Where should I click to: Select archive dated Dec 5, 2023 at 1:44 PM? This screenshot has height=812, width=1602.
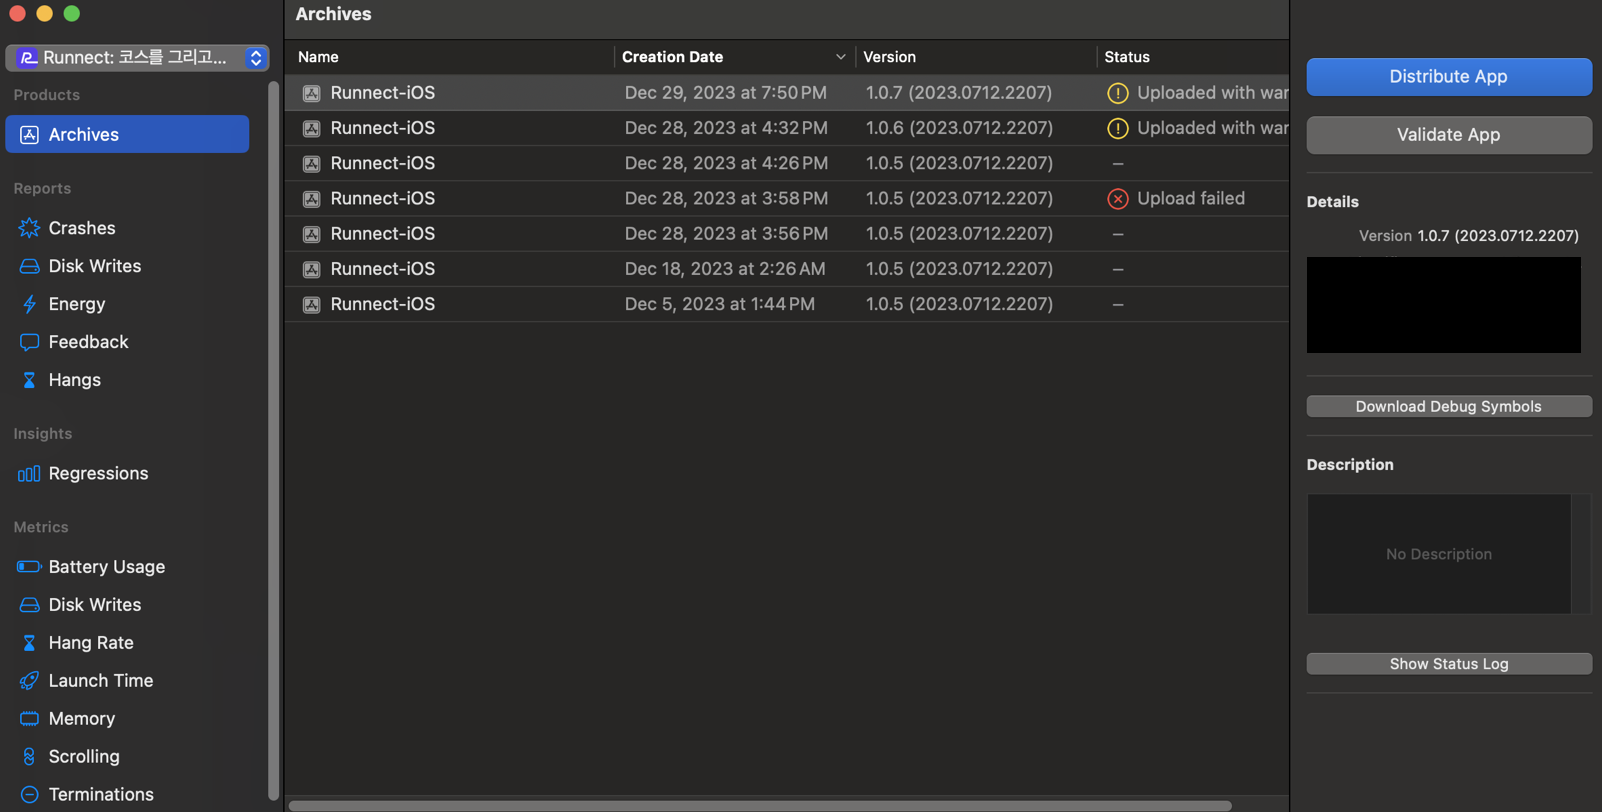pos(787,304)
